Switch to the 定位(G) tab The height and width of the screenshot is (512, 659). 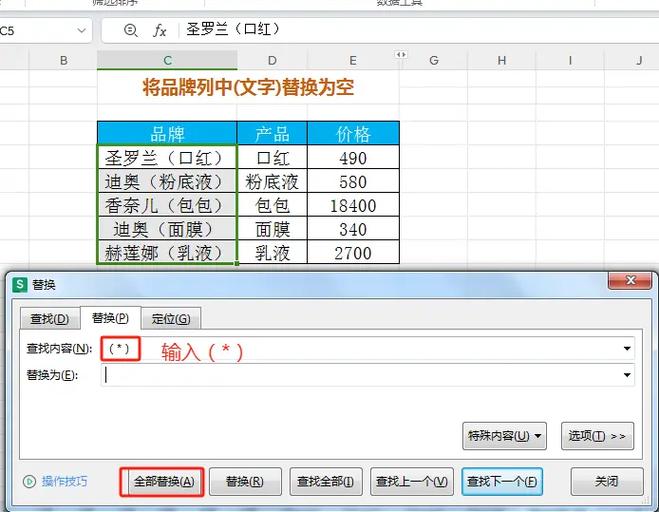(x=171, y=319)
